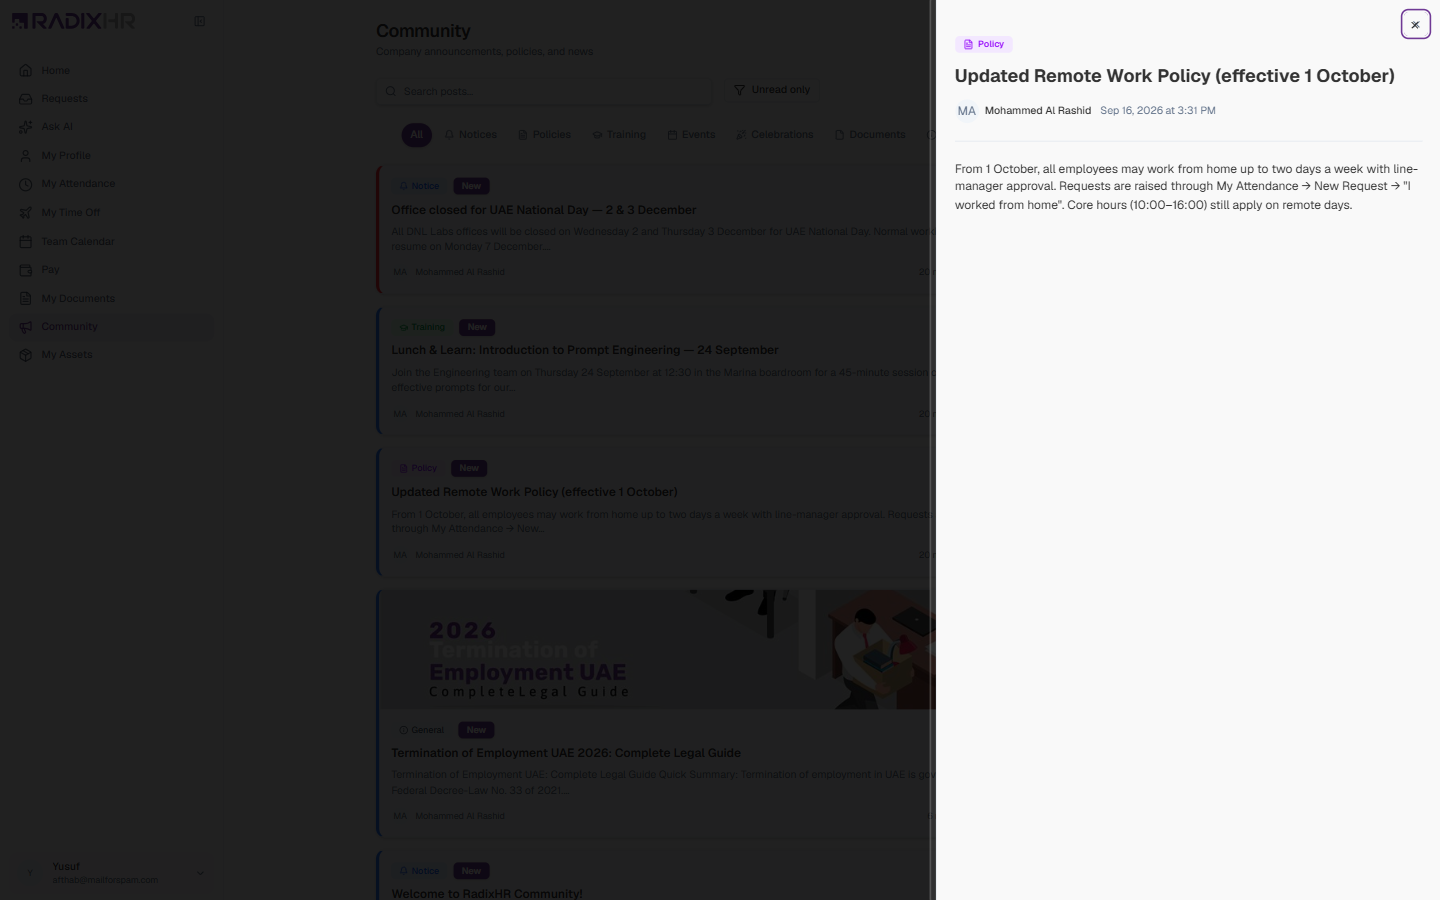Click the Search posts field
This screenshot has width=1440, height=900.
point(545,91)
